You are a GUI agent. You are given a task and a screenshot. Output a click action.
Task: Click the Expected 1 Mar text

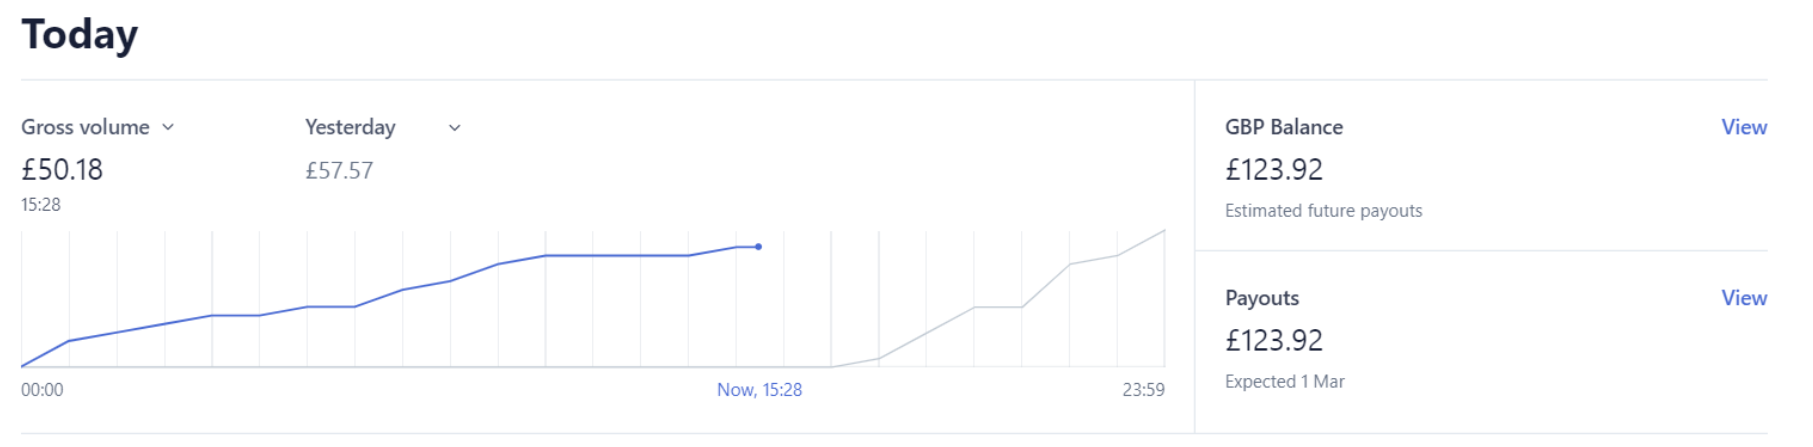1284,382
